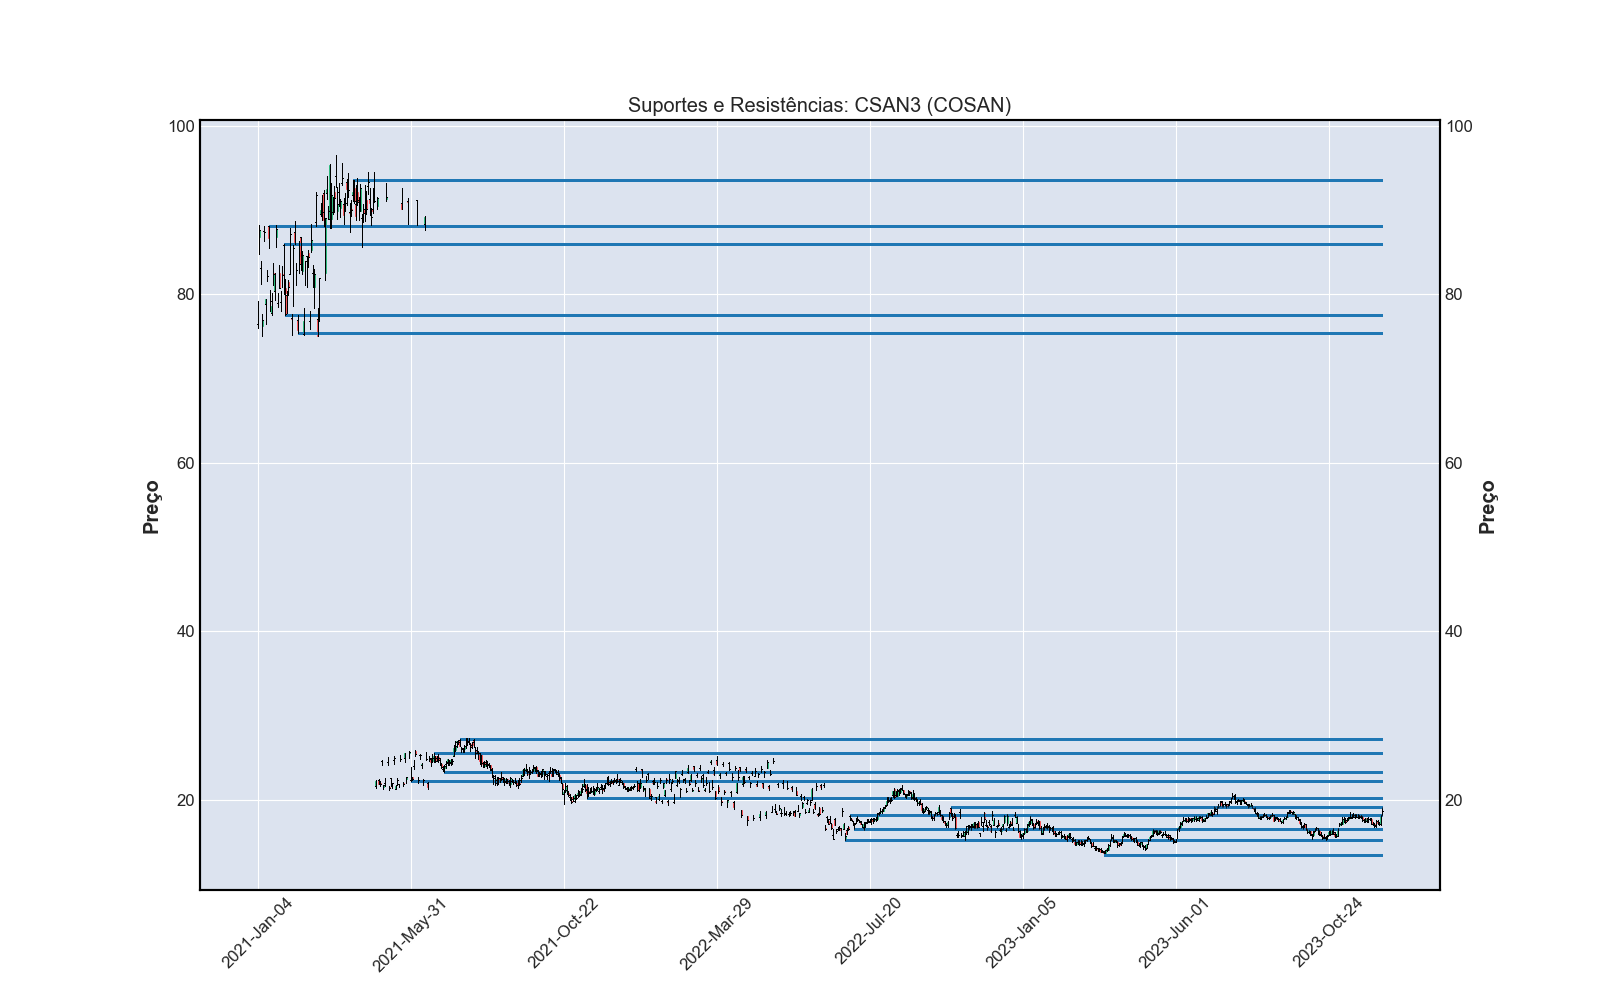Click the x-axis date label 2021-Jan-04
The width and height of the screenshot is (1600, 1000).
pyautogui.click(x=256, y=933)
